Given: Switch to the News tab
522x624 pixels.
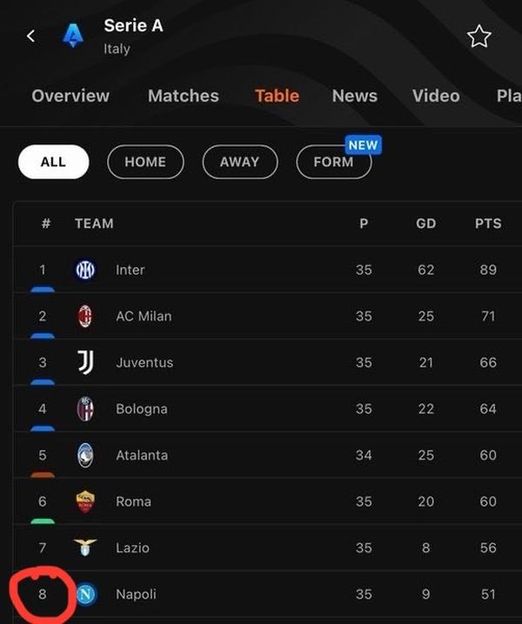Looking at the screenshot, I should (x=354, y=96).
